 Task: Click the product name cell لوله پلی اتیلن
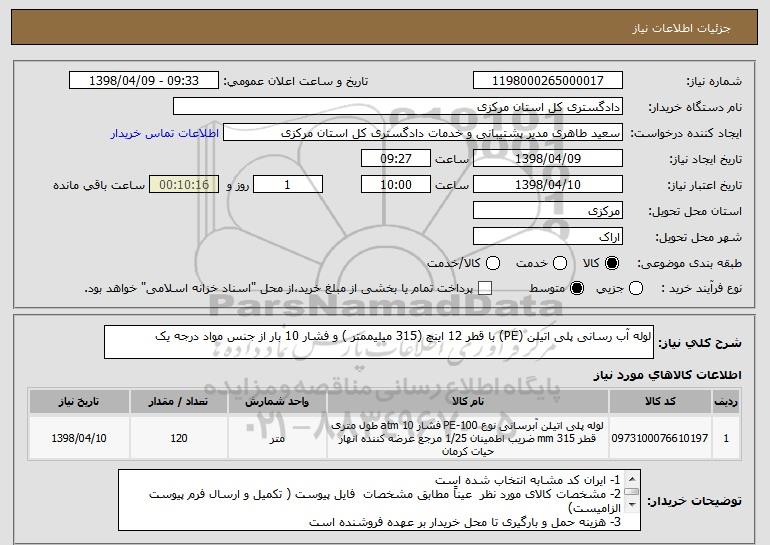point(468,438)
